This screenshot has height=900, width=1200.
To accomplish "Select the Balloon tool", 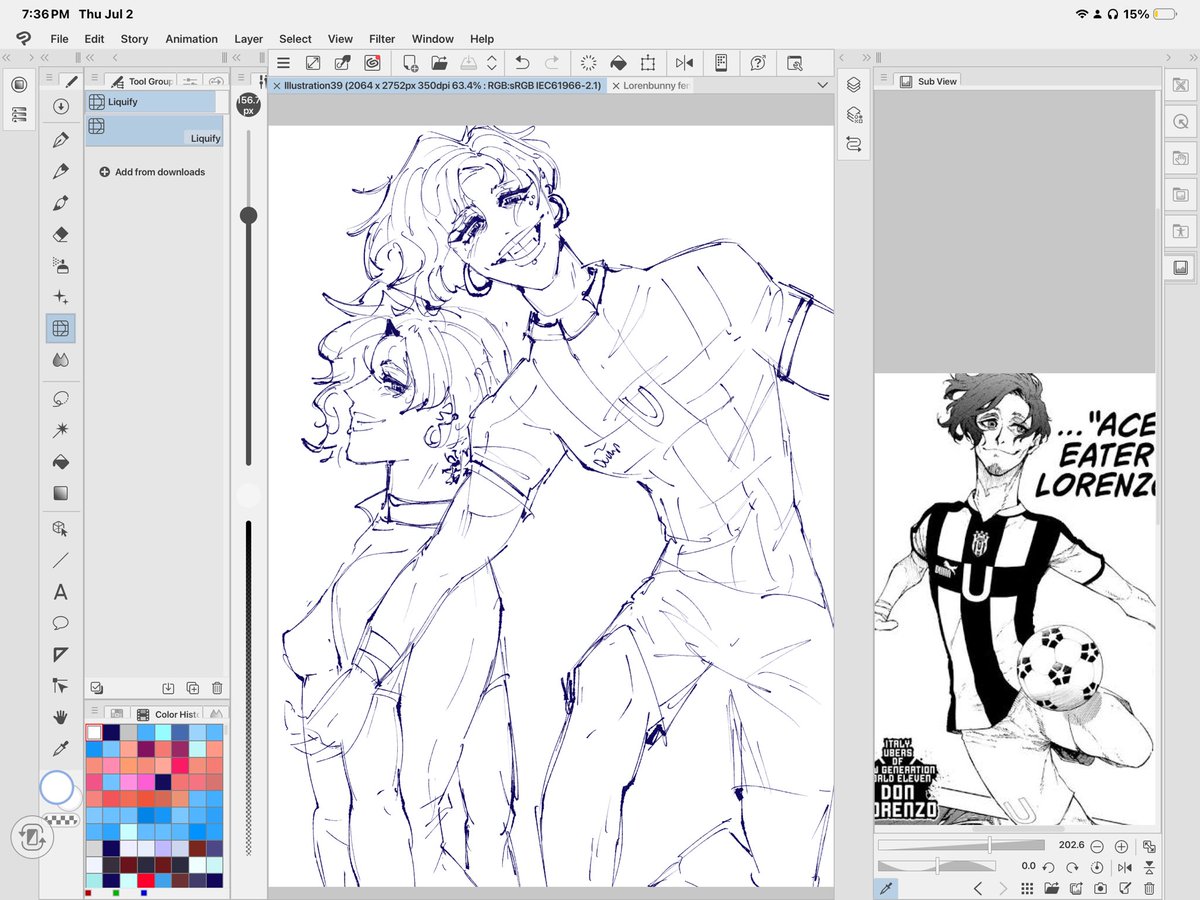I will click(60, 623).
